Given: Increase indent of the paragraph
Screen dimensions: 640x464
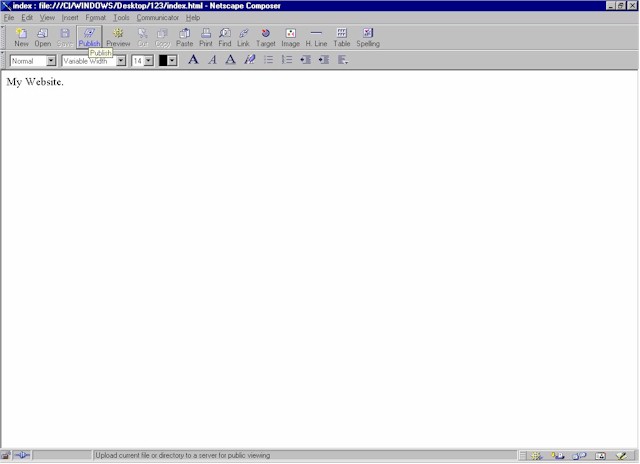Looking at the screenshot, I should click(324, 60).
